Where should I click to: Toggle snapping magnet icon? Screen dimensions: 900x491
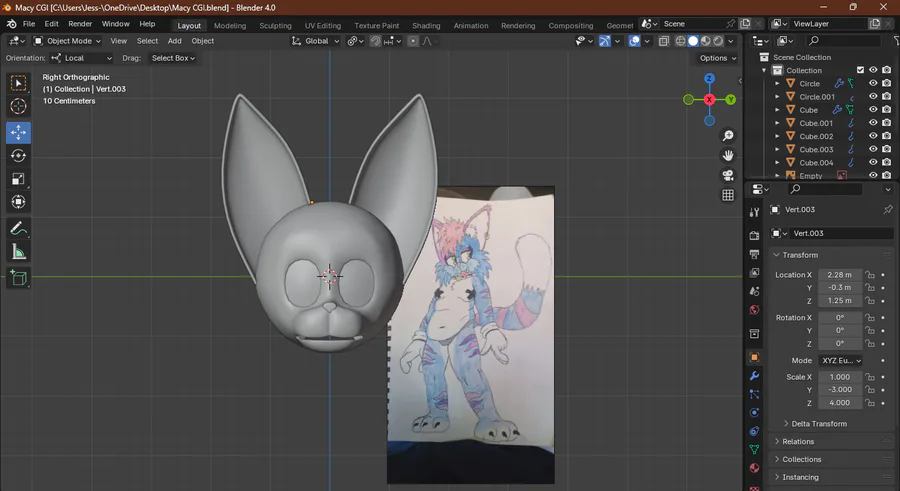pyautogui.click(x=375, y=41)
